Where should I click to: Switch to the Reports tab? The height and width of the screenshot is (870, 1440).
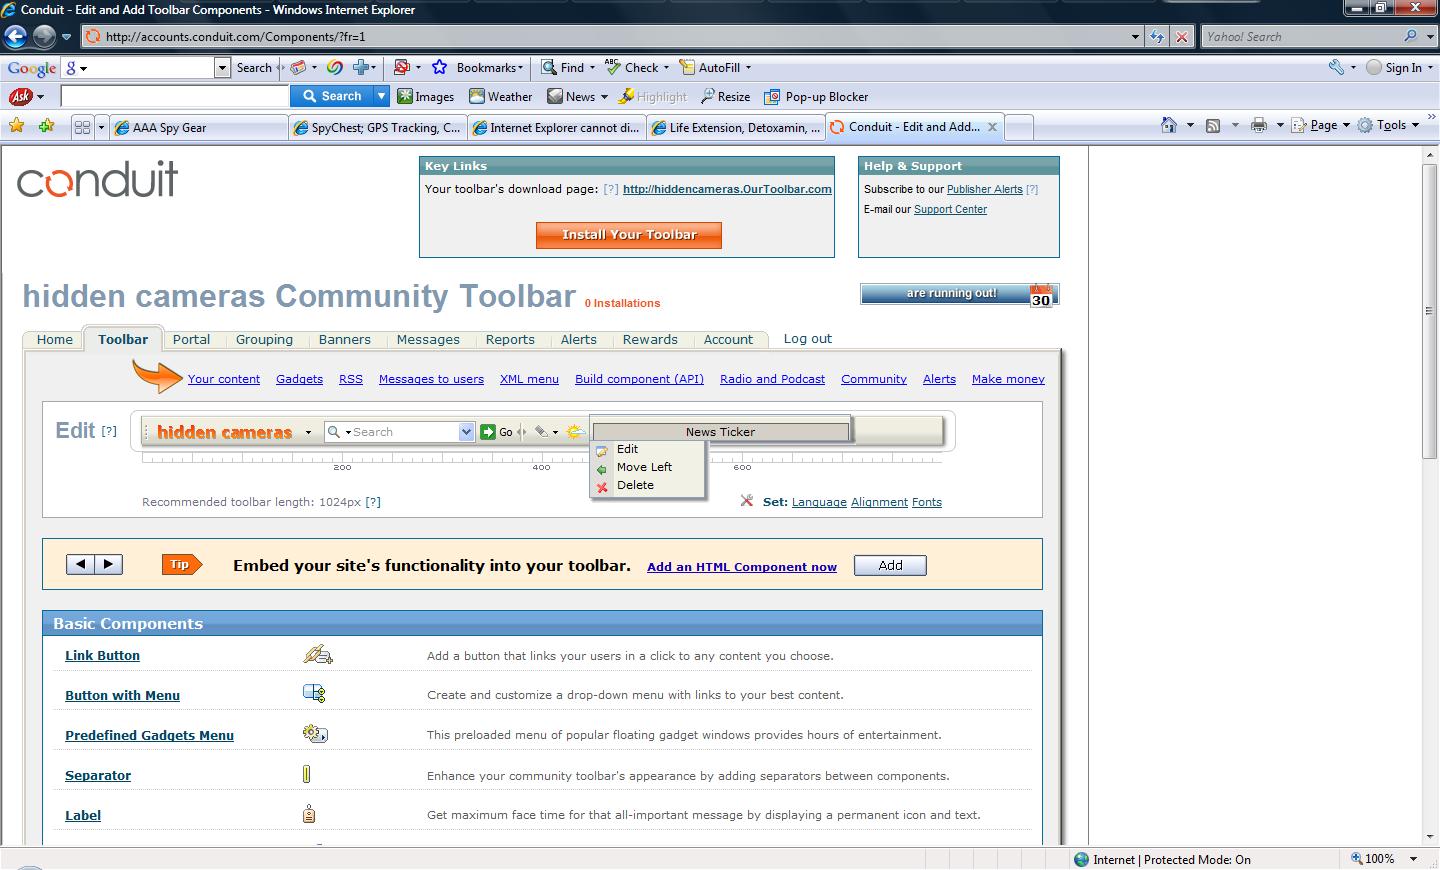(x=510, y=339)
